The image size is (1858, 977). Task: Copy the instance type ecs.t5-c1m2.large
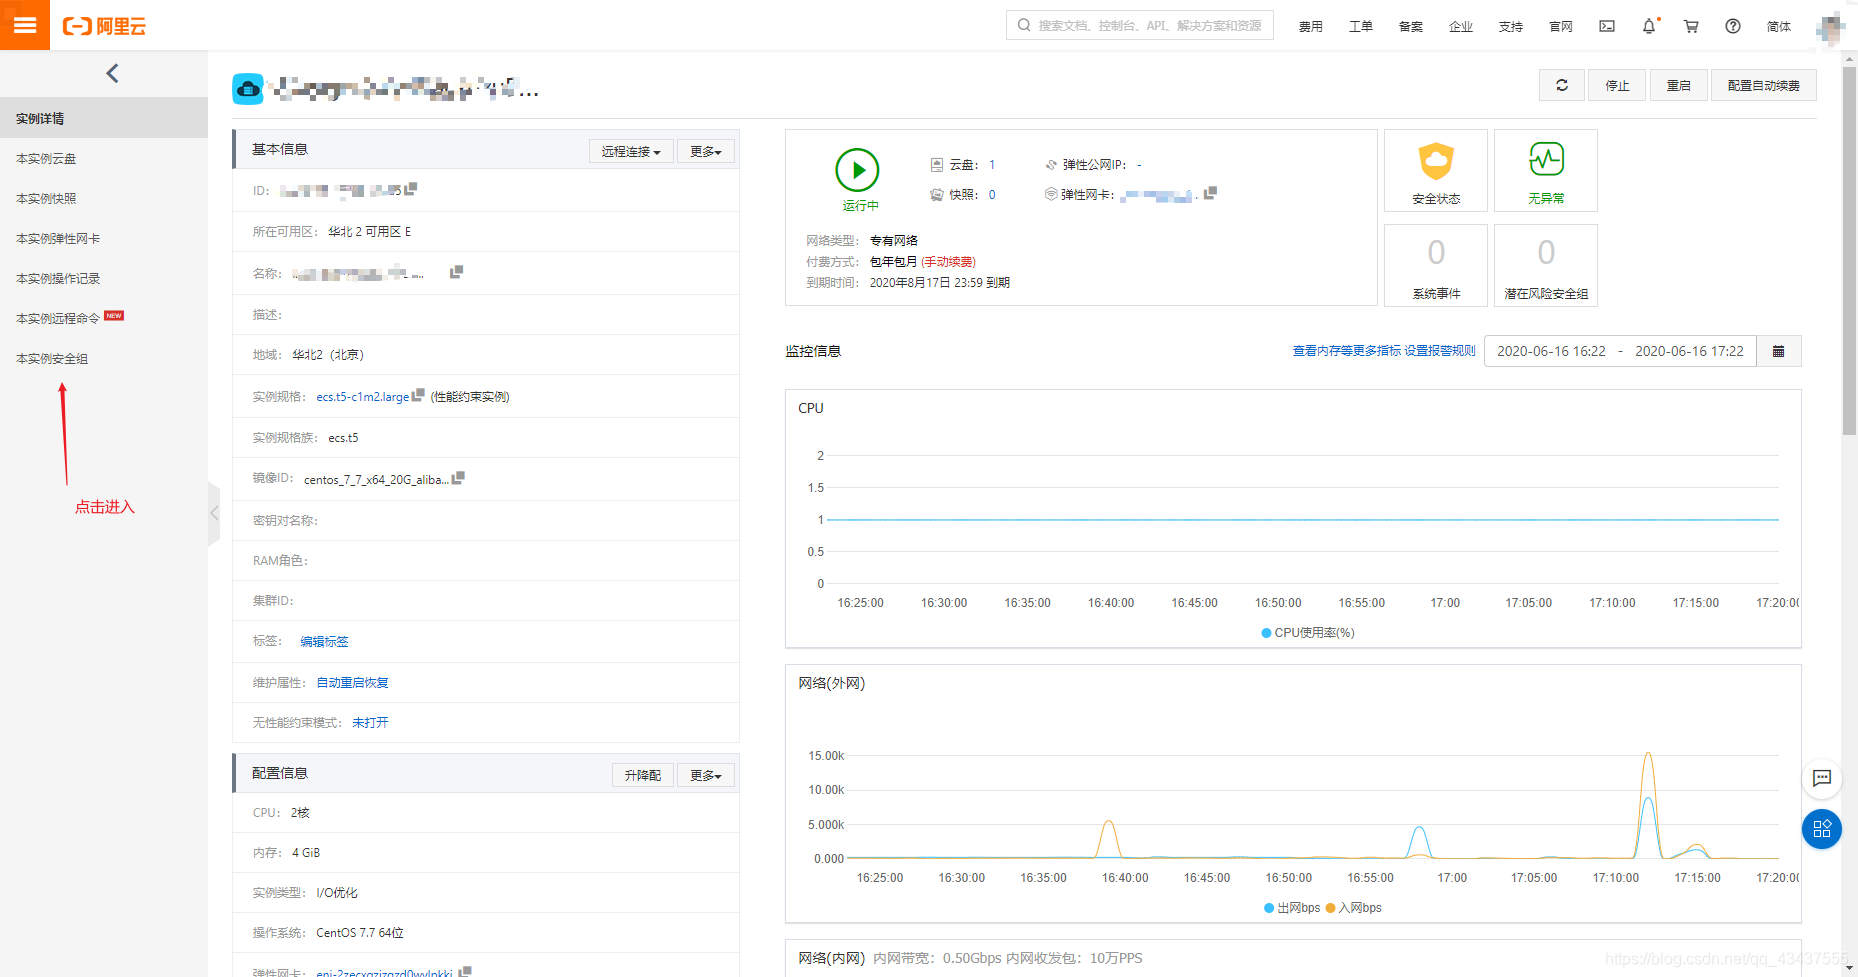pyautogui.click(x=418, y=395)
